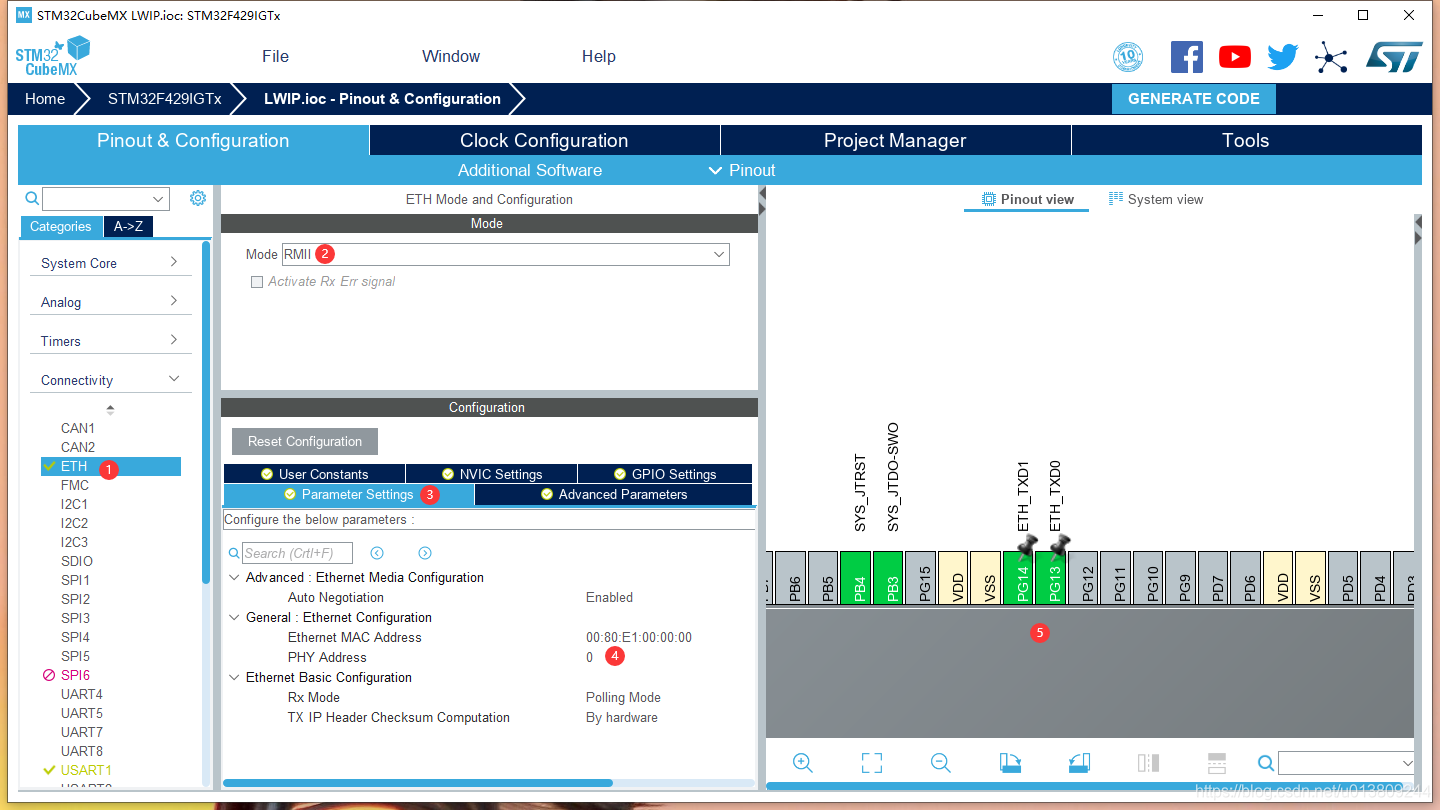Click the GENERATE CODE button
Screen dimensions: 1440x810
1194,99
